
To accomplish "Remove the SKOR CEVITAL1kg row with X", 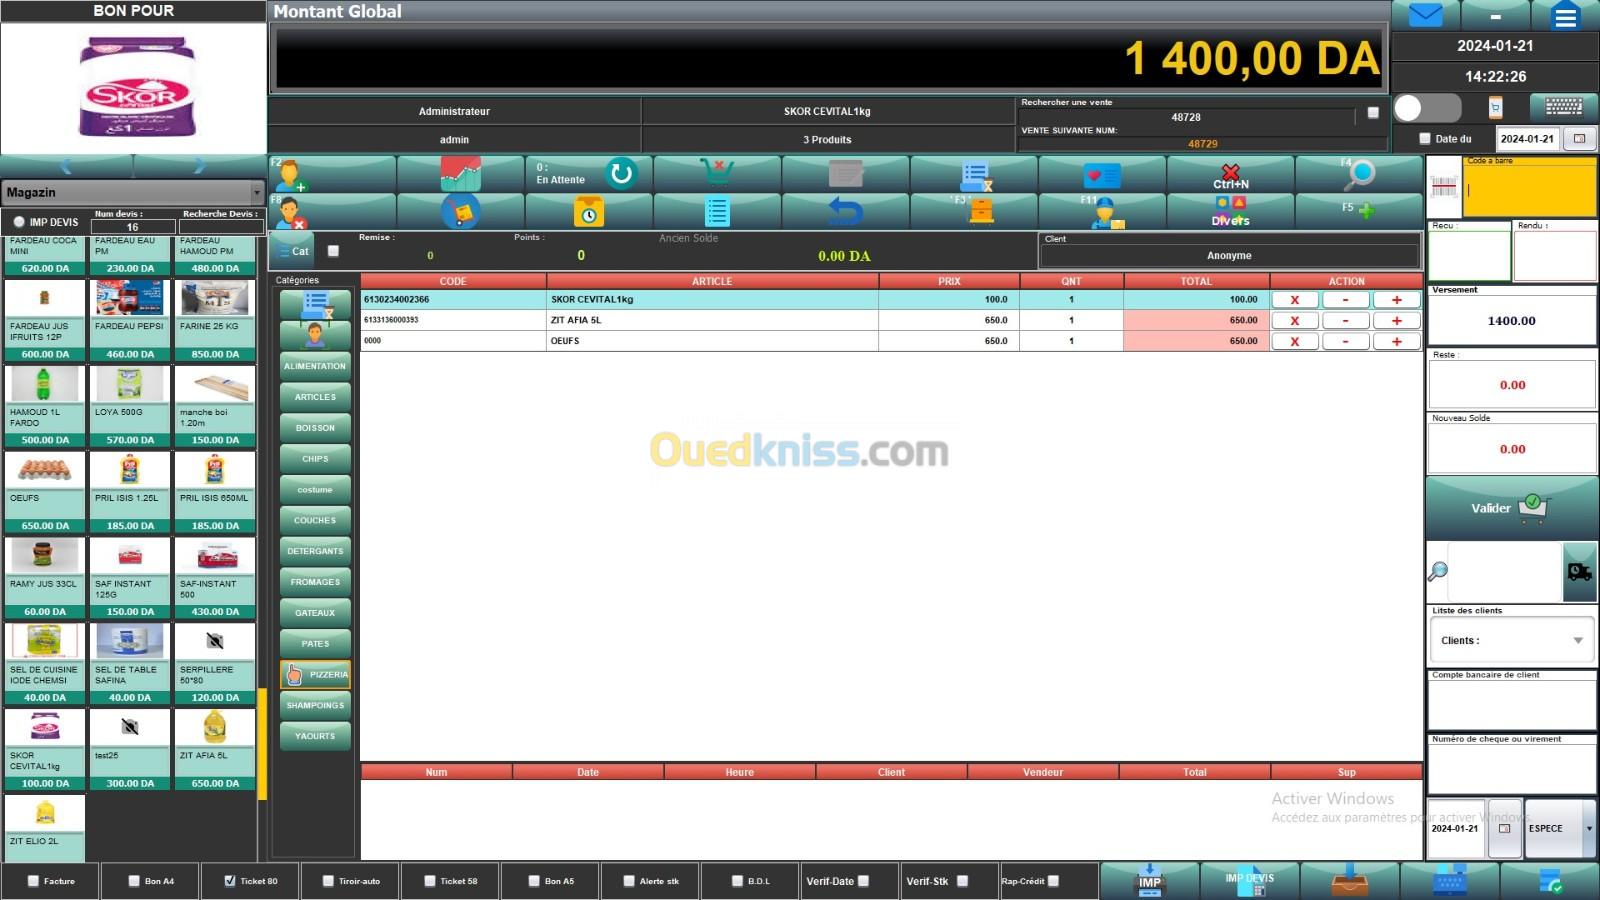I will 1295,300.
